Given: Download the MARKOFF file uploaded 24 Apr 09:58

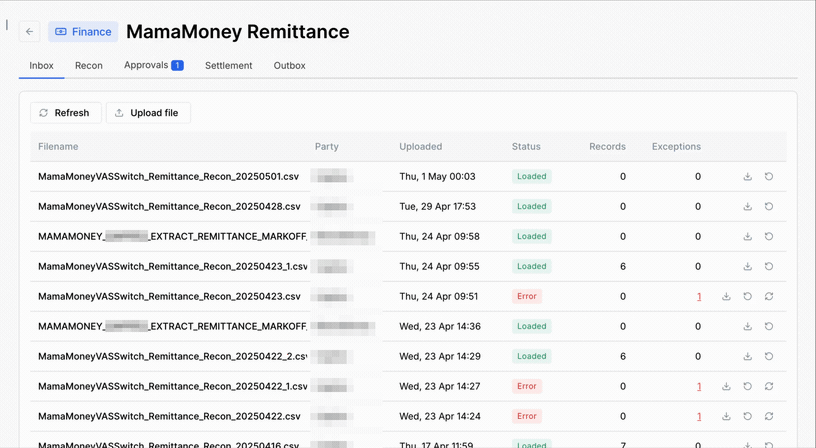Looking at the screenshot, I should [747, 236].
